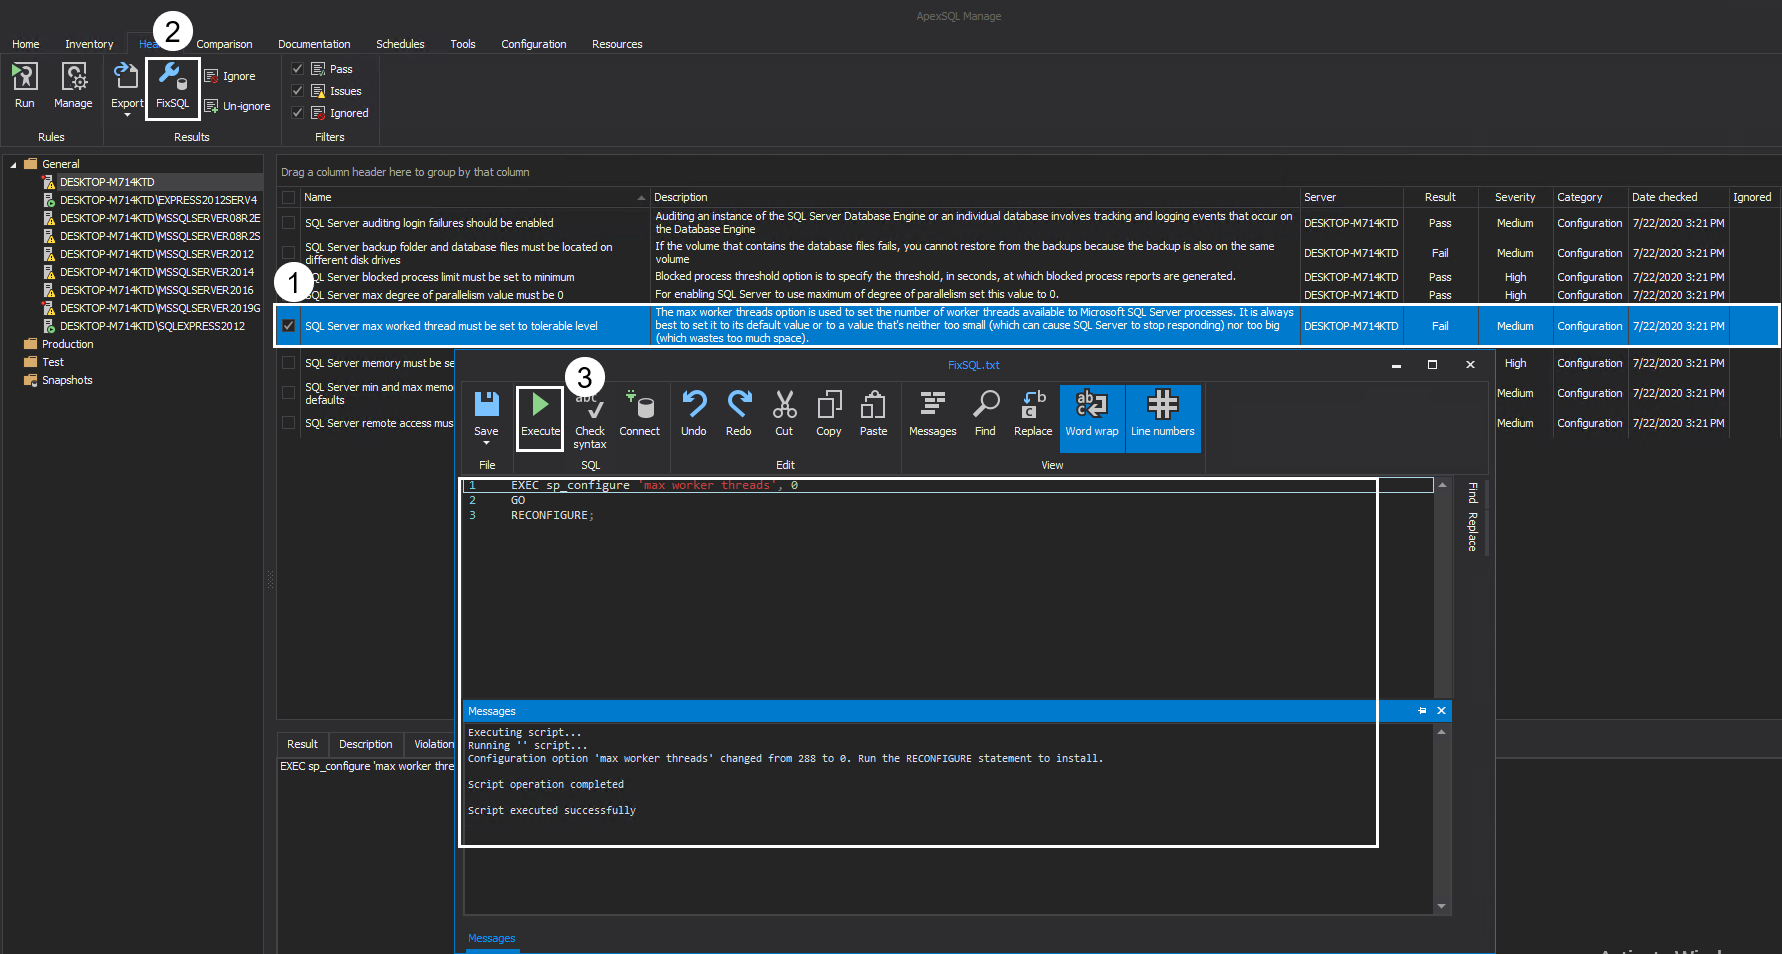Image resolution: width=1782 pixels, height=954 pixels.
Task: Open the Export dropdown arrow
Action: point(127,115)
